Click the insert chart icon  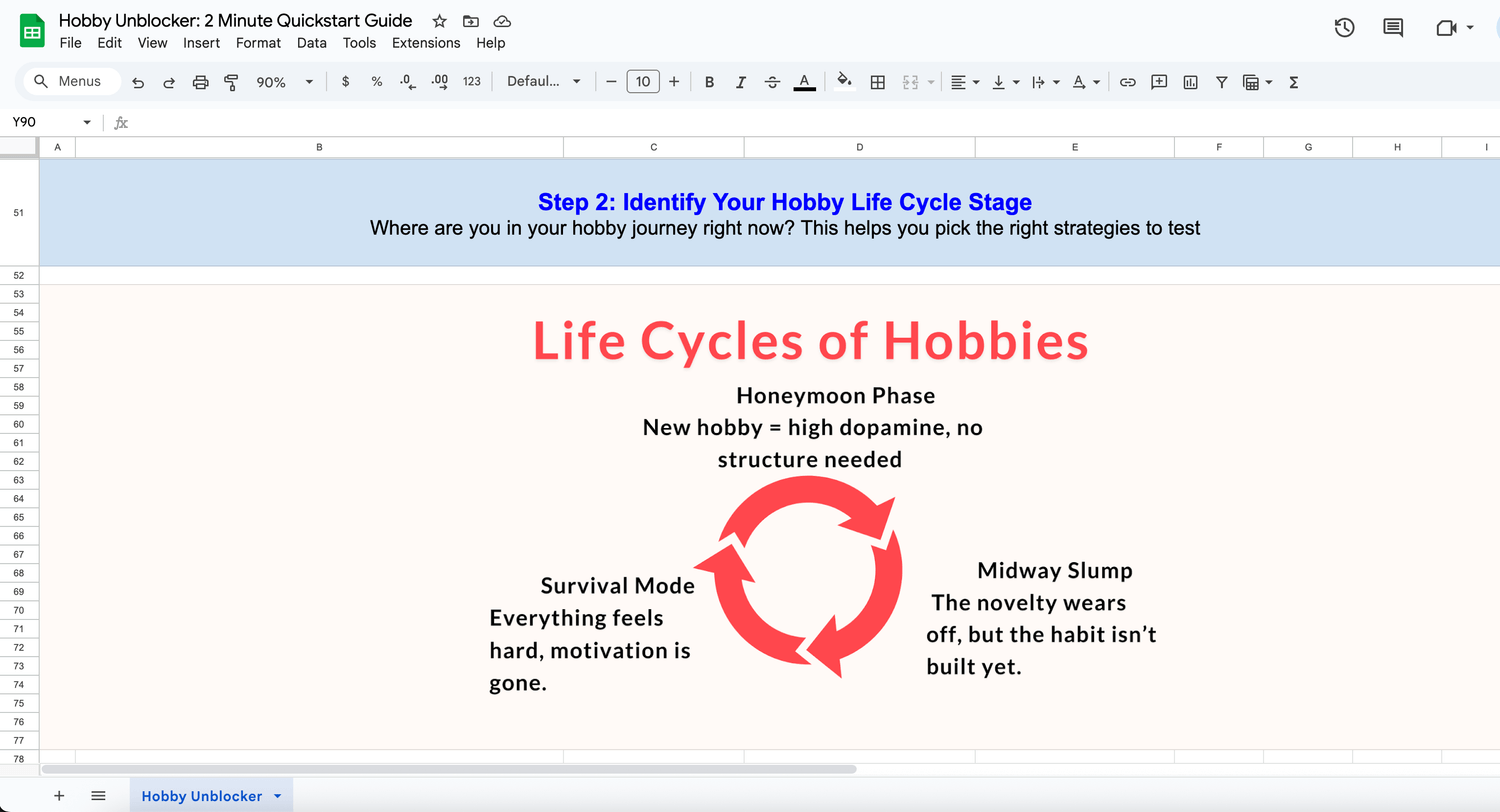(1190, 82)
